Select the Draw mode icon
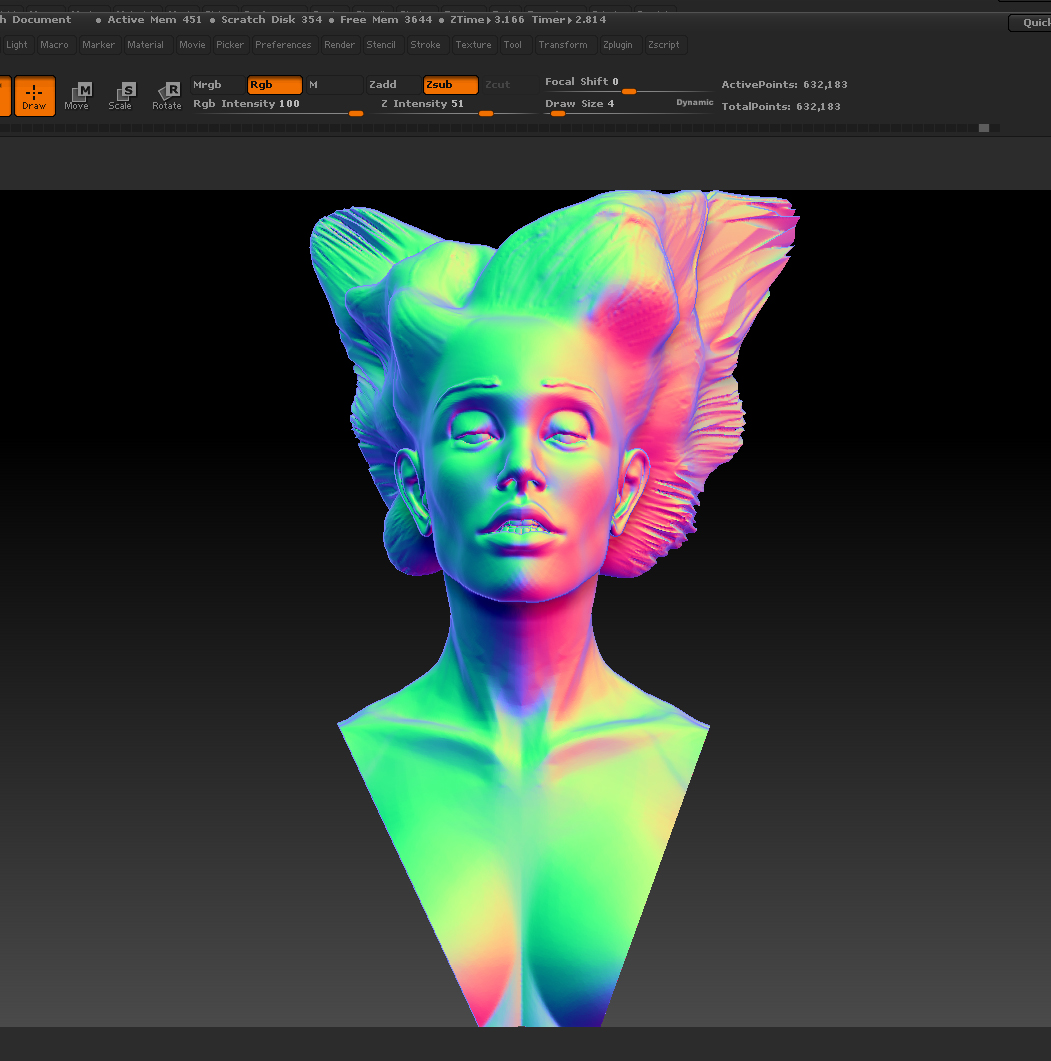 35,95
